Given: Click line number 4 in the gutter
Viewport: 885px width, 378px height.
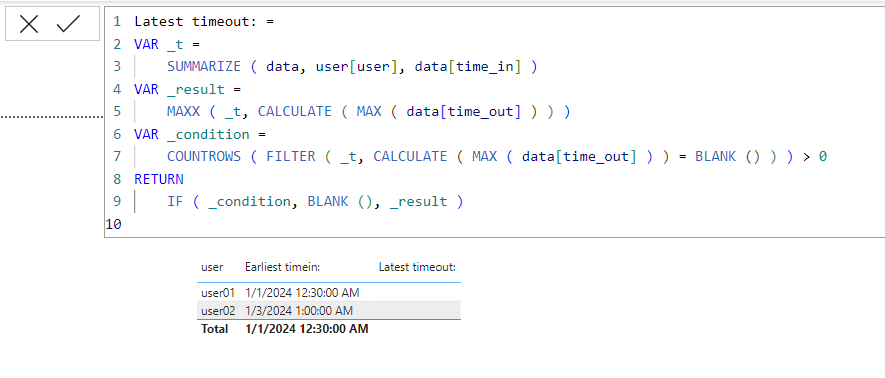Looking at the screenshot, I should (117, 89).
